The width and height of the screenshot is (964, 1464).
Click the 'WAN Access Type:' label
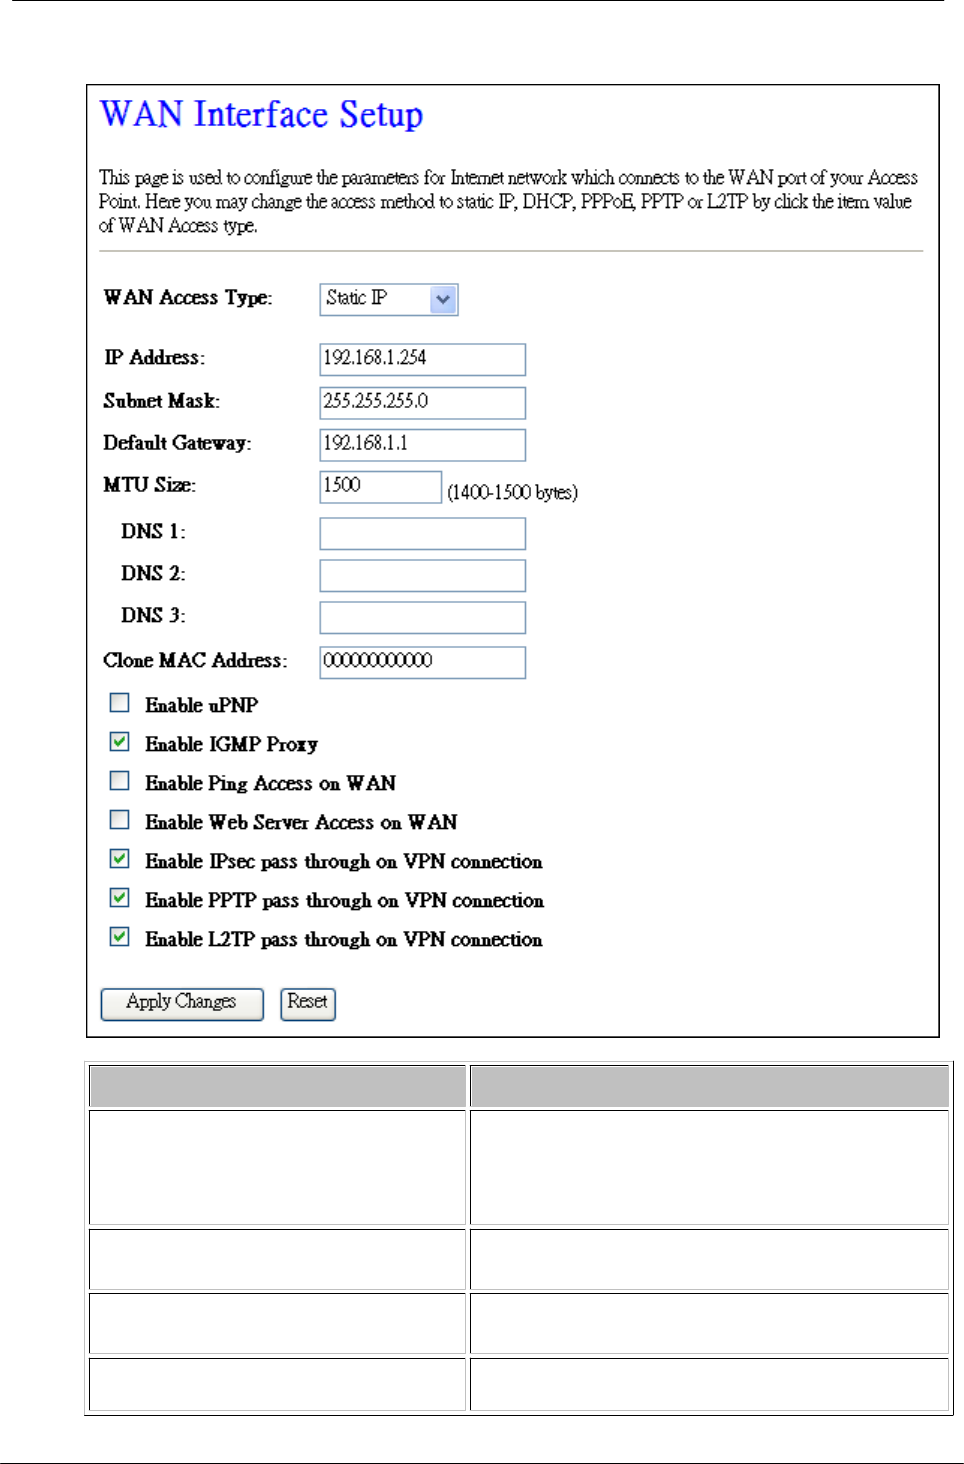click(188, 298)
